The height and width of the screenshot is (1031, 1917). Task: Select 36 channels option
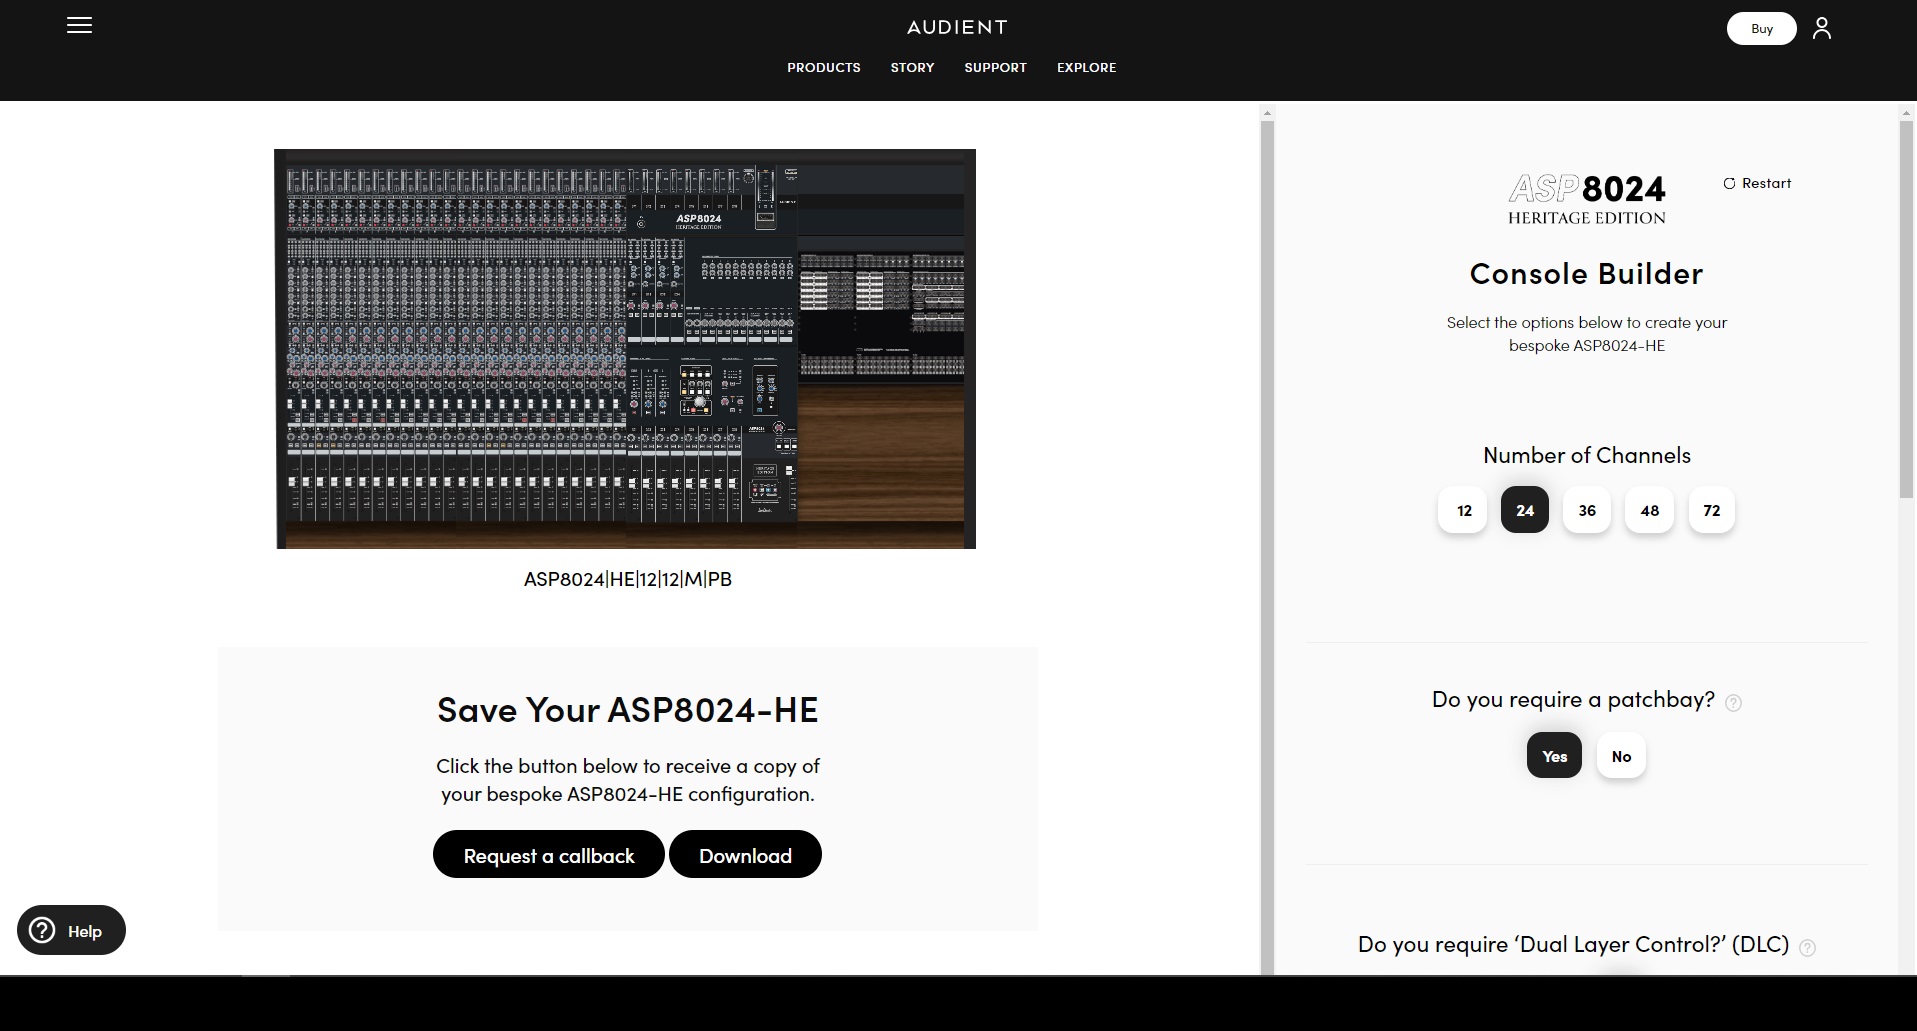[1587, 510]
